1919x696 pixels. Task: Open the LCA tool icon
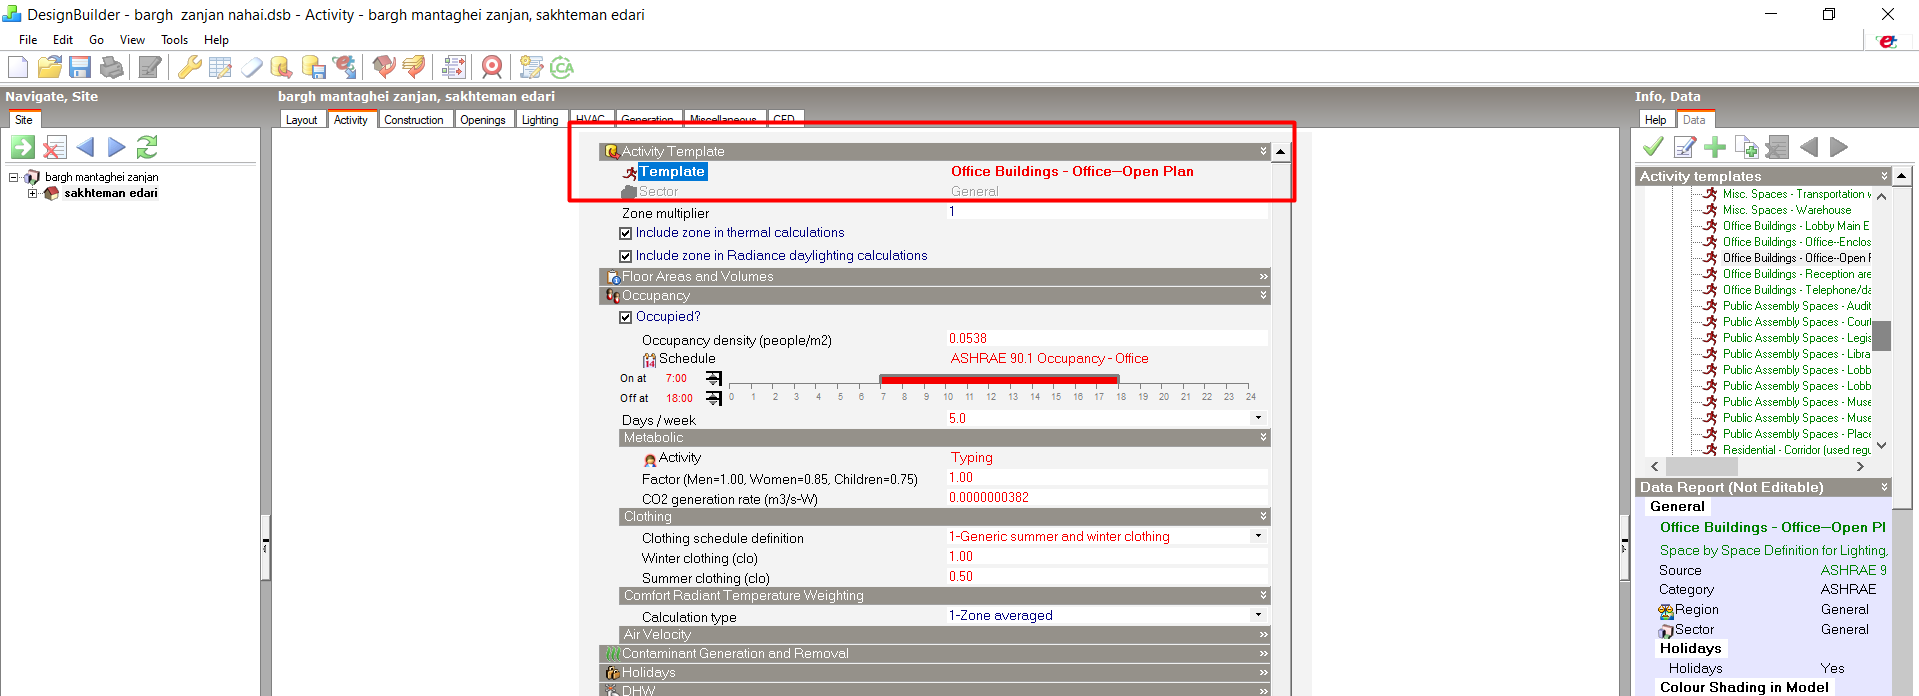coord(562,67)
